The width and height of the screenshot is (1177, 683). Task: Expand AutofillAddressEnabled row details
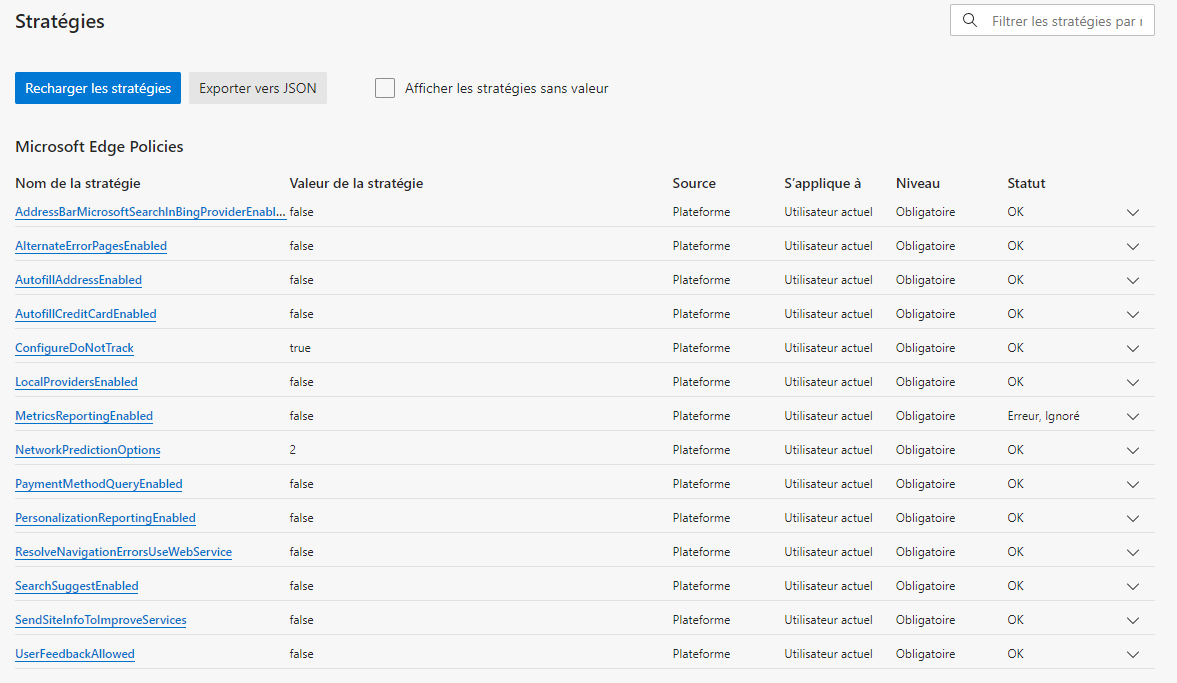[1133, 281]
